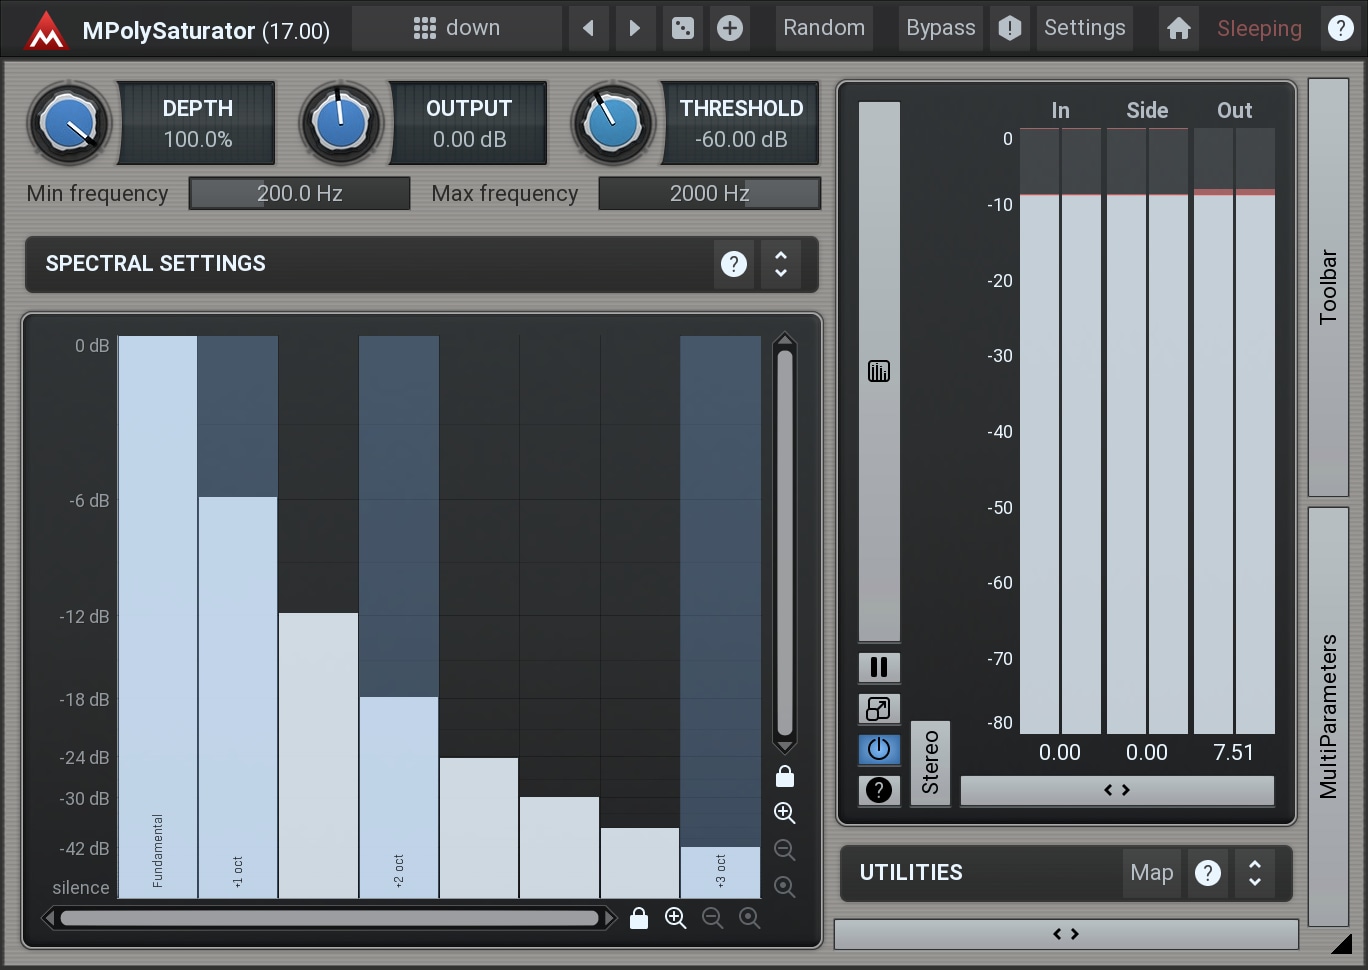
Task: Expand the Utilities section arrows
Action: point(1255,873)
